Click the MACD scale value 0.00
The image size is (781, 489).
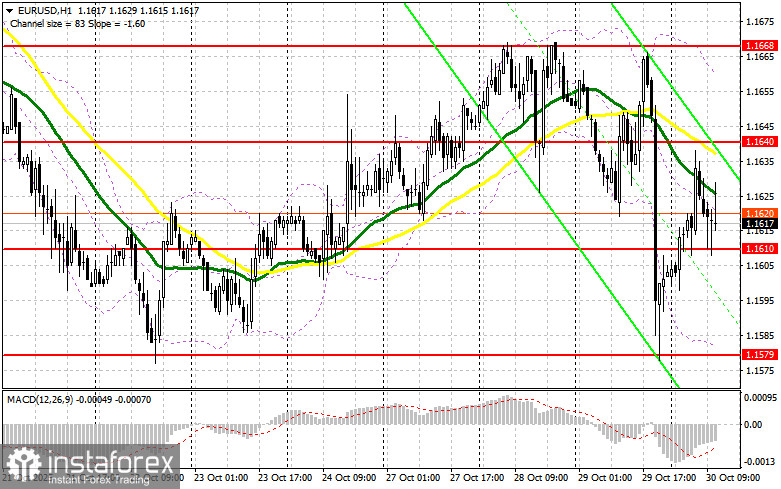click(x=753, y=424)
